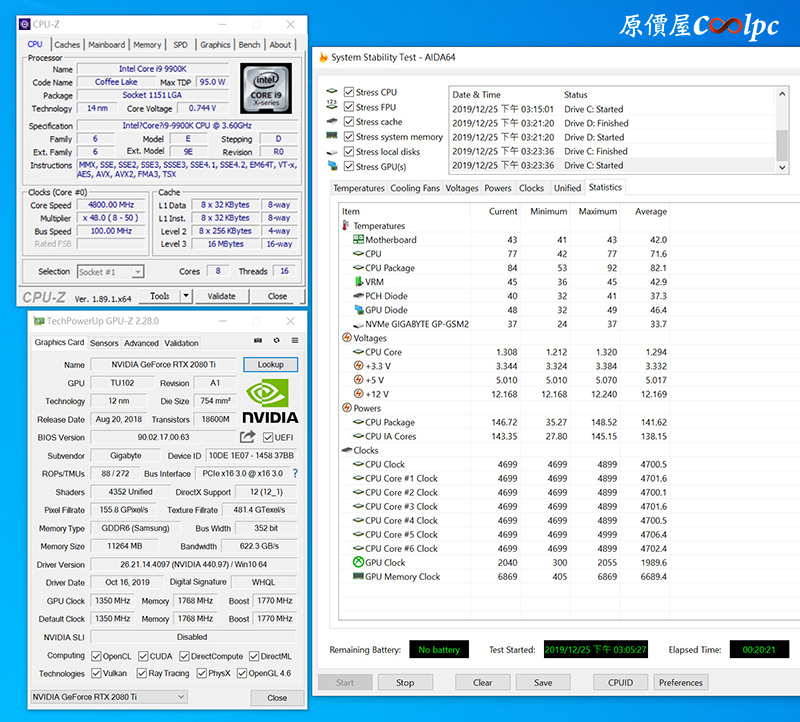This screenshot has height=722, width=800.
Task: Click GPU-Z refresh icon
Action: coord(277,340)
